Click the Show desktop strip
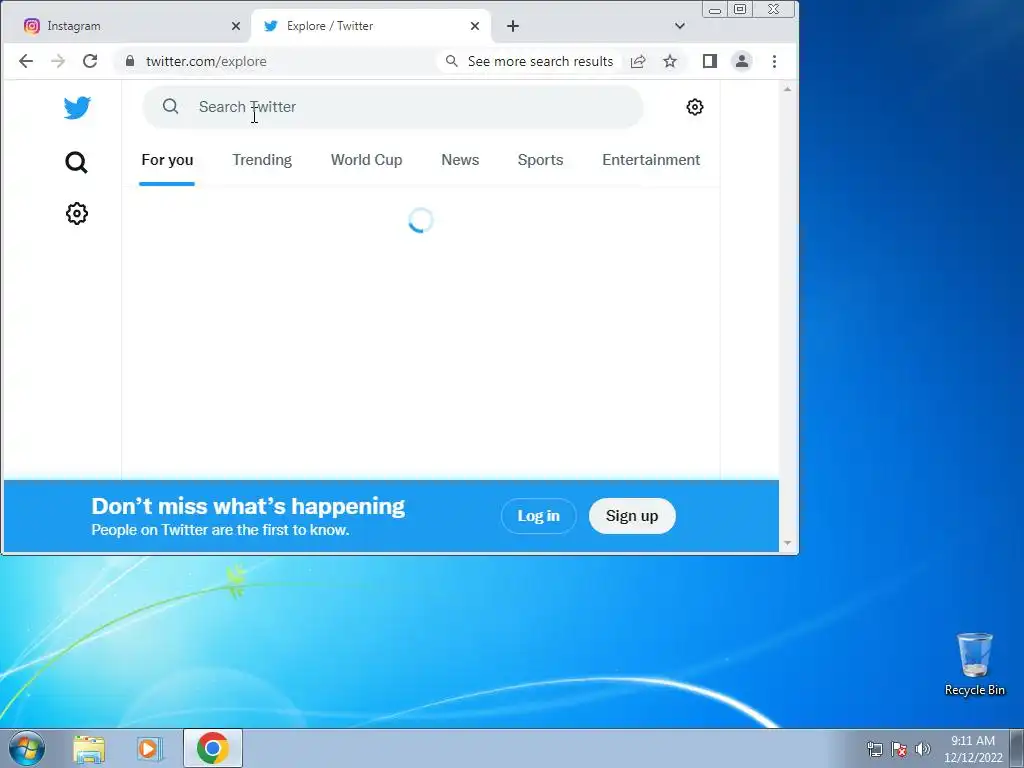 tap(1017, 748)
